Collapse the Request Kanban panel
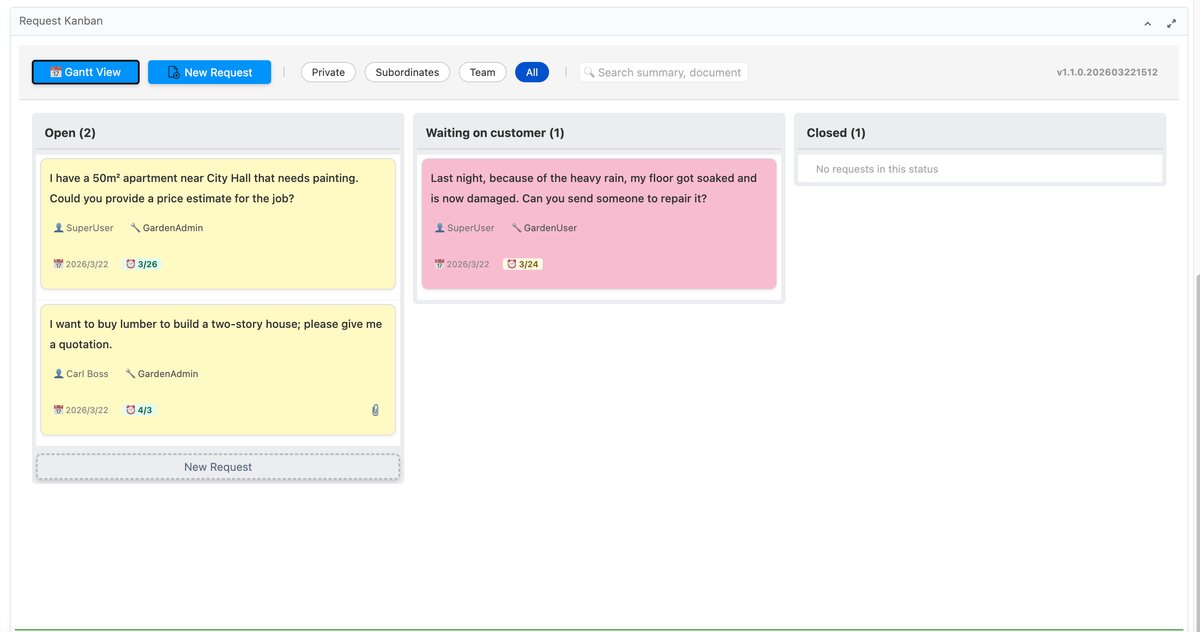This screenshot has height=632, width=1200. click(x=1147, y=23)
